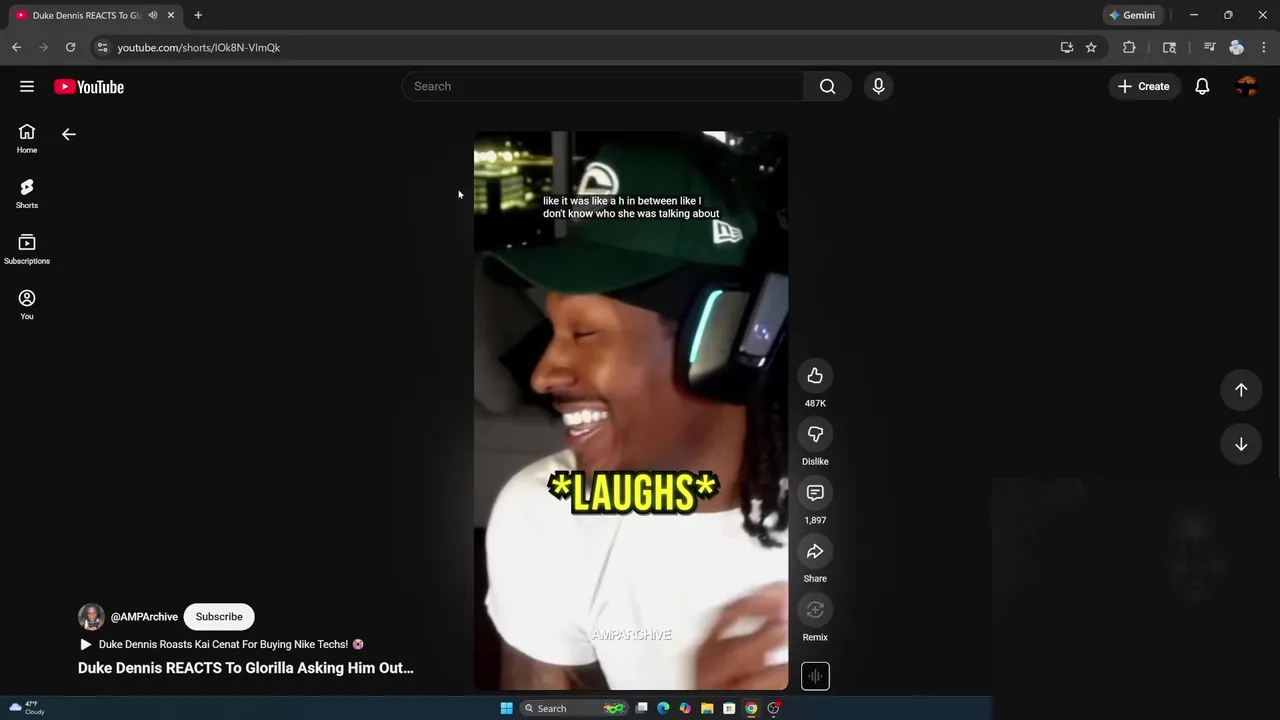The height and width of the screenshot is (720, 1280).
Task: Open the Windows Start menu
Action: point(506,708)
